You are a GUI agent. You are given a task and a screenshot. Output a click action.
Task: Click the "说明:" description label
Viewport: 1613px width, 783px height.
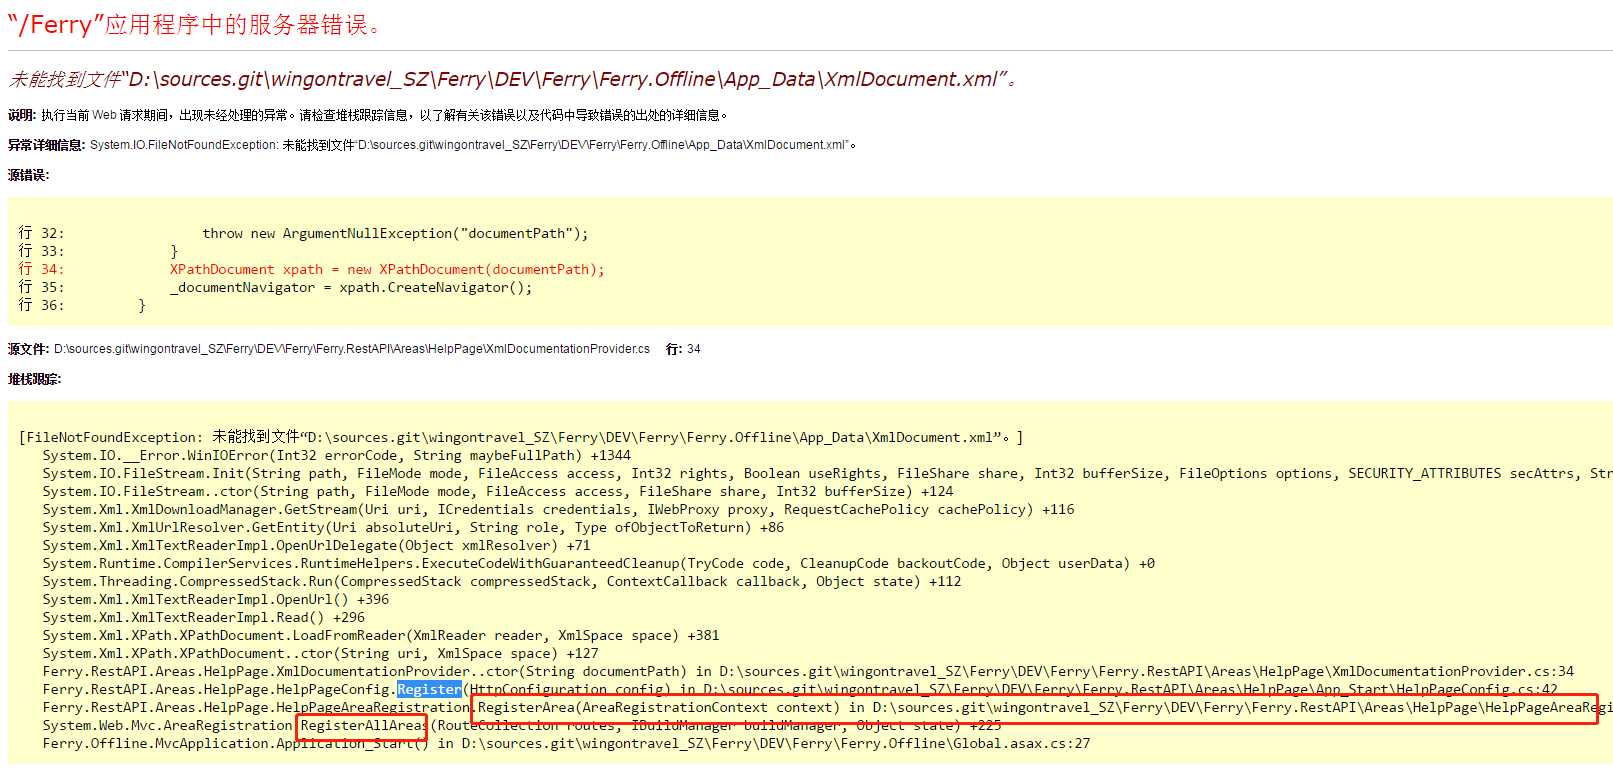[22, 115]
